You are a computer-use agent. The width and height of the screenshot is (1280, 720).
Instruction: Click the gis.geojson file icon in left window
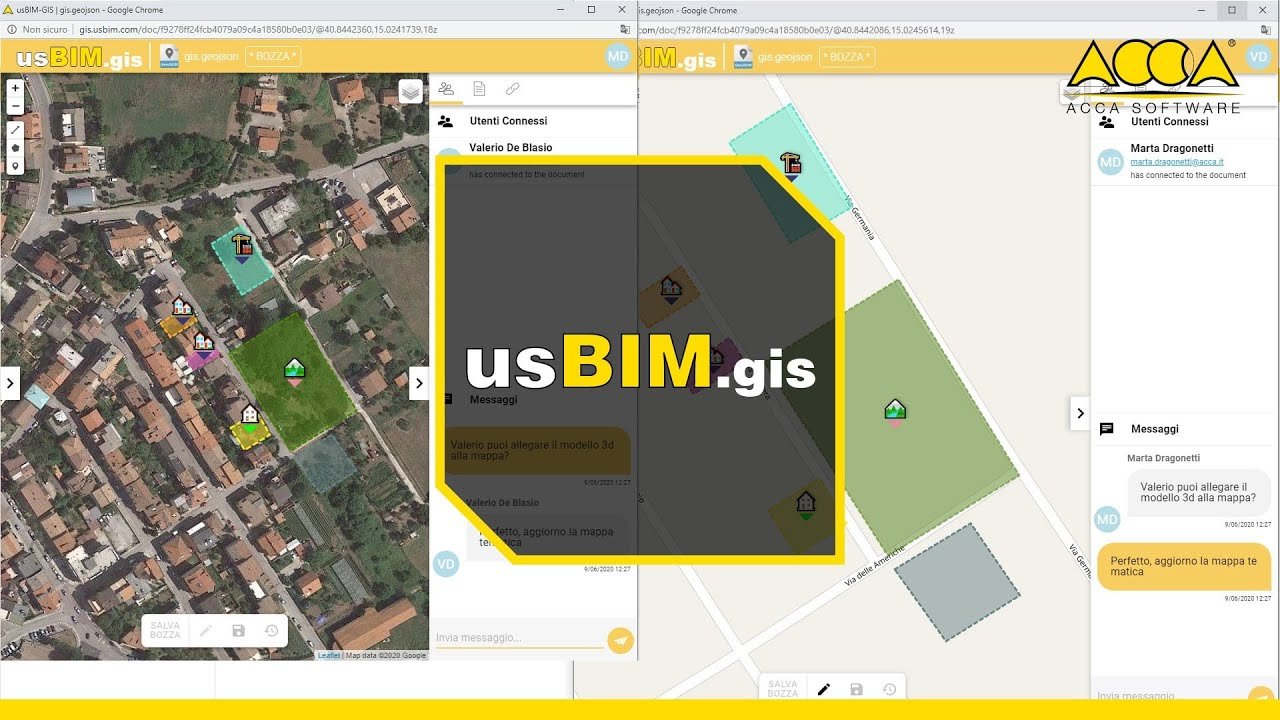pos(169,56)
